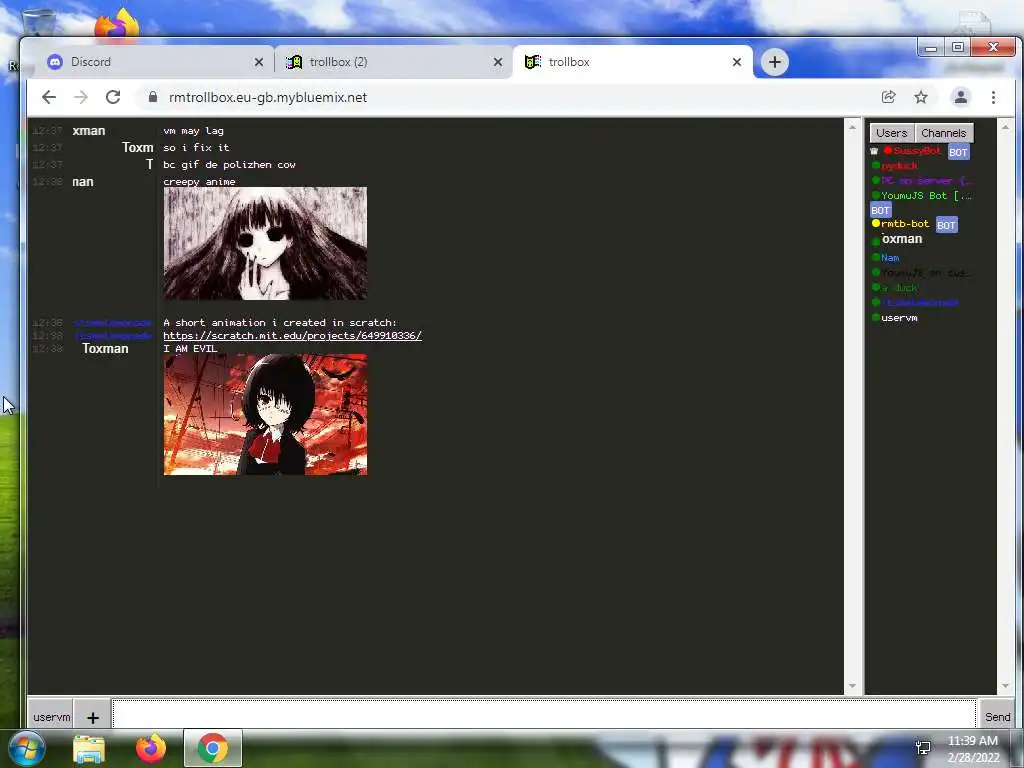Open the creepy anime grayscale image
This screenshot has width=1024, height=768.
click(265, 244)
